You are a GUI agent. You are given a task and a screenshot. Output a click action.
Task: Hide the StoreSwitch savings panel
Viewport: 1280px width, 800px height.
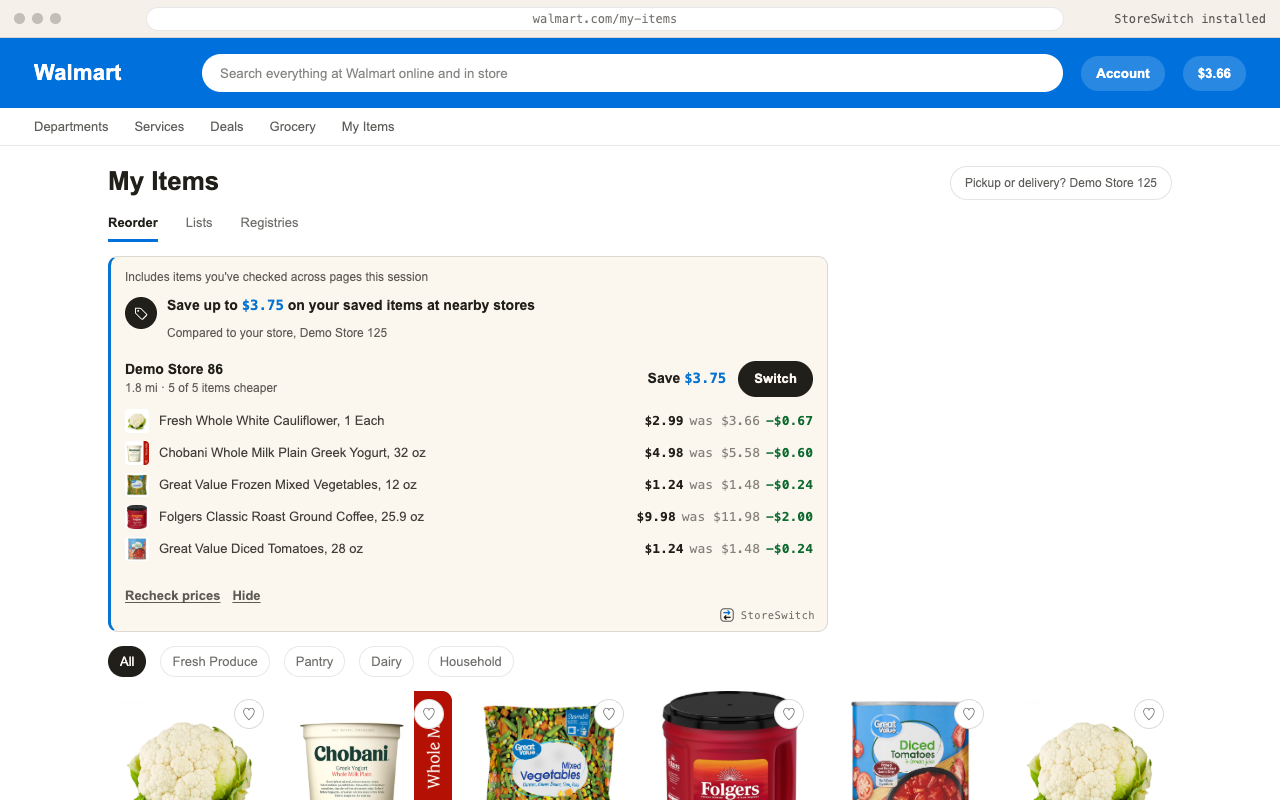(246, 596)
